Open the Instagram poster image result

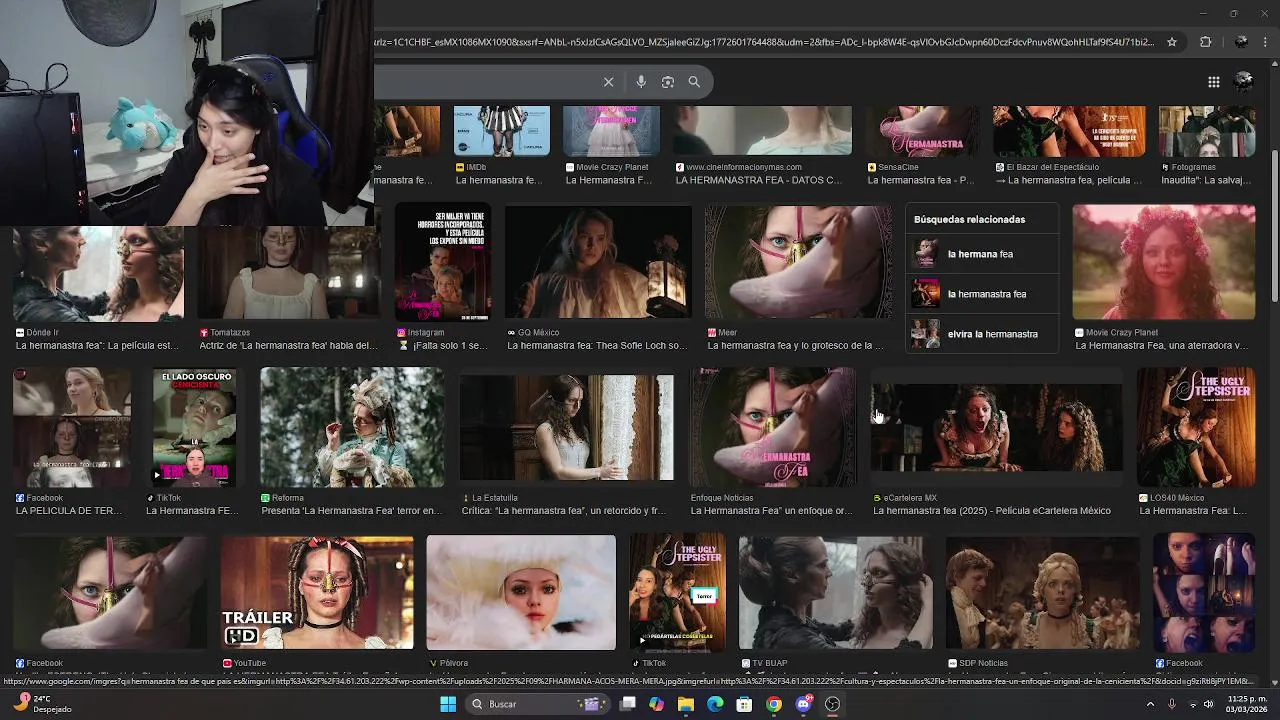tap(443, 263)
